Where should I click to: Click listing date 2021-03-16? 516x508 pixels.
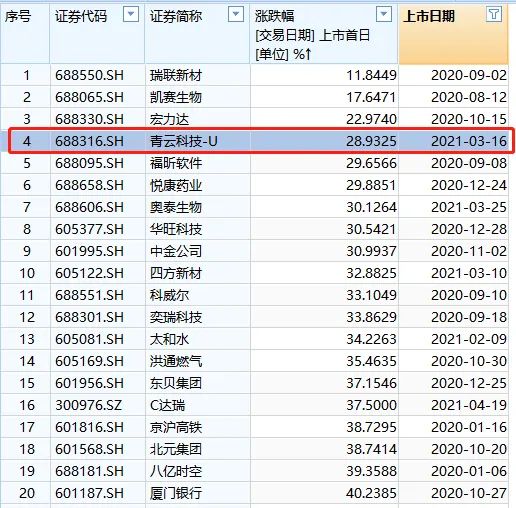click(469, 141)
